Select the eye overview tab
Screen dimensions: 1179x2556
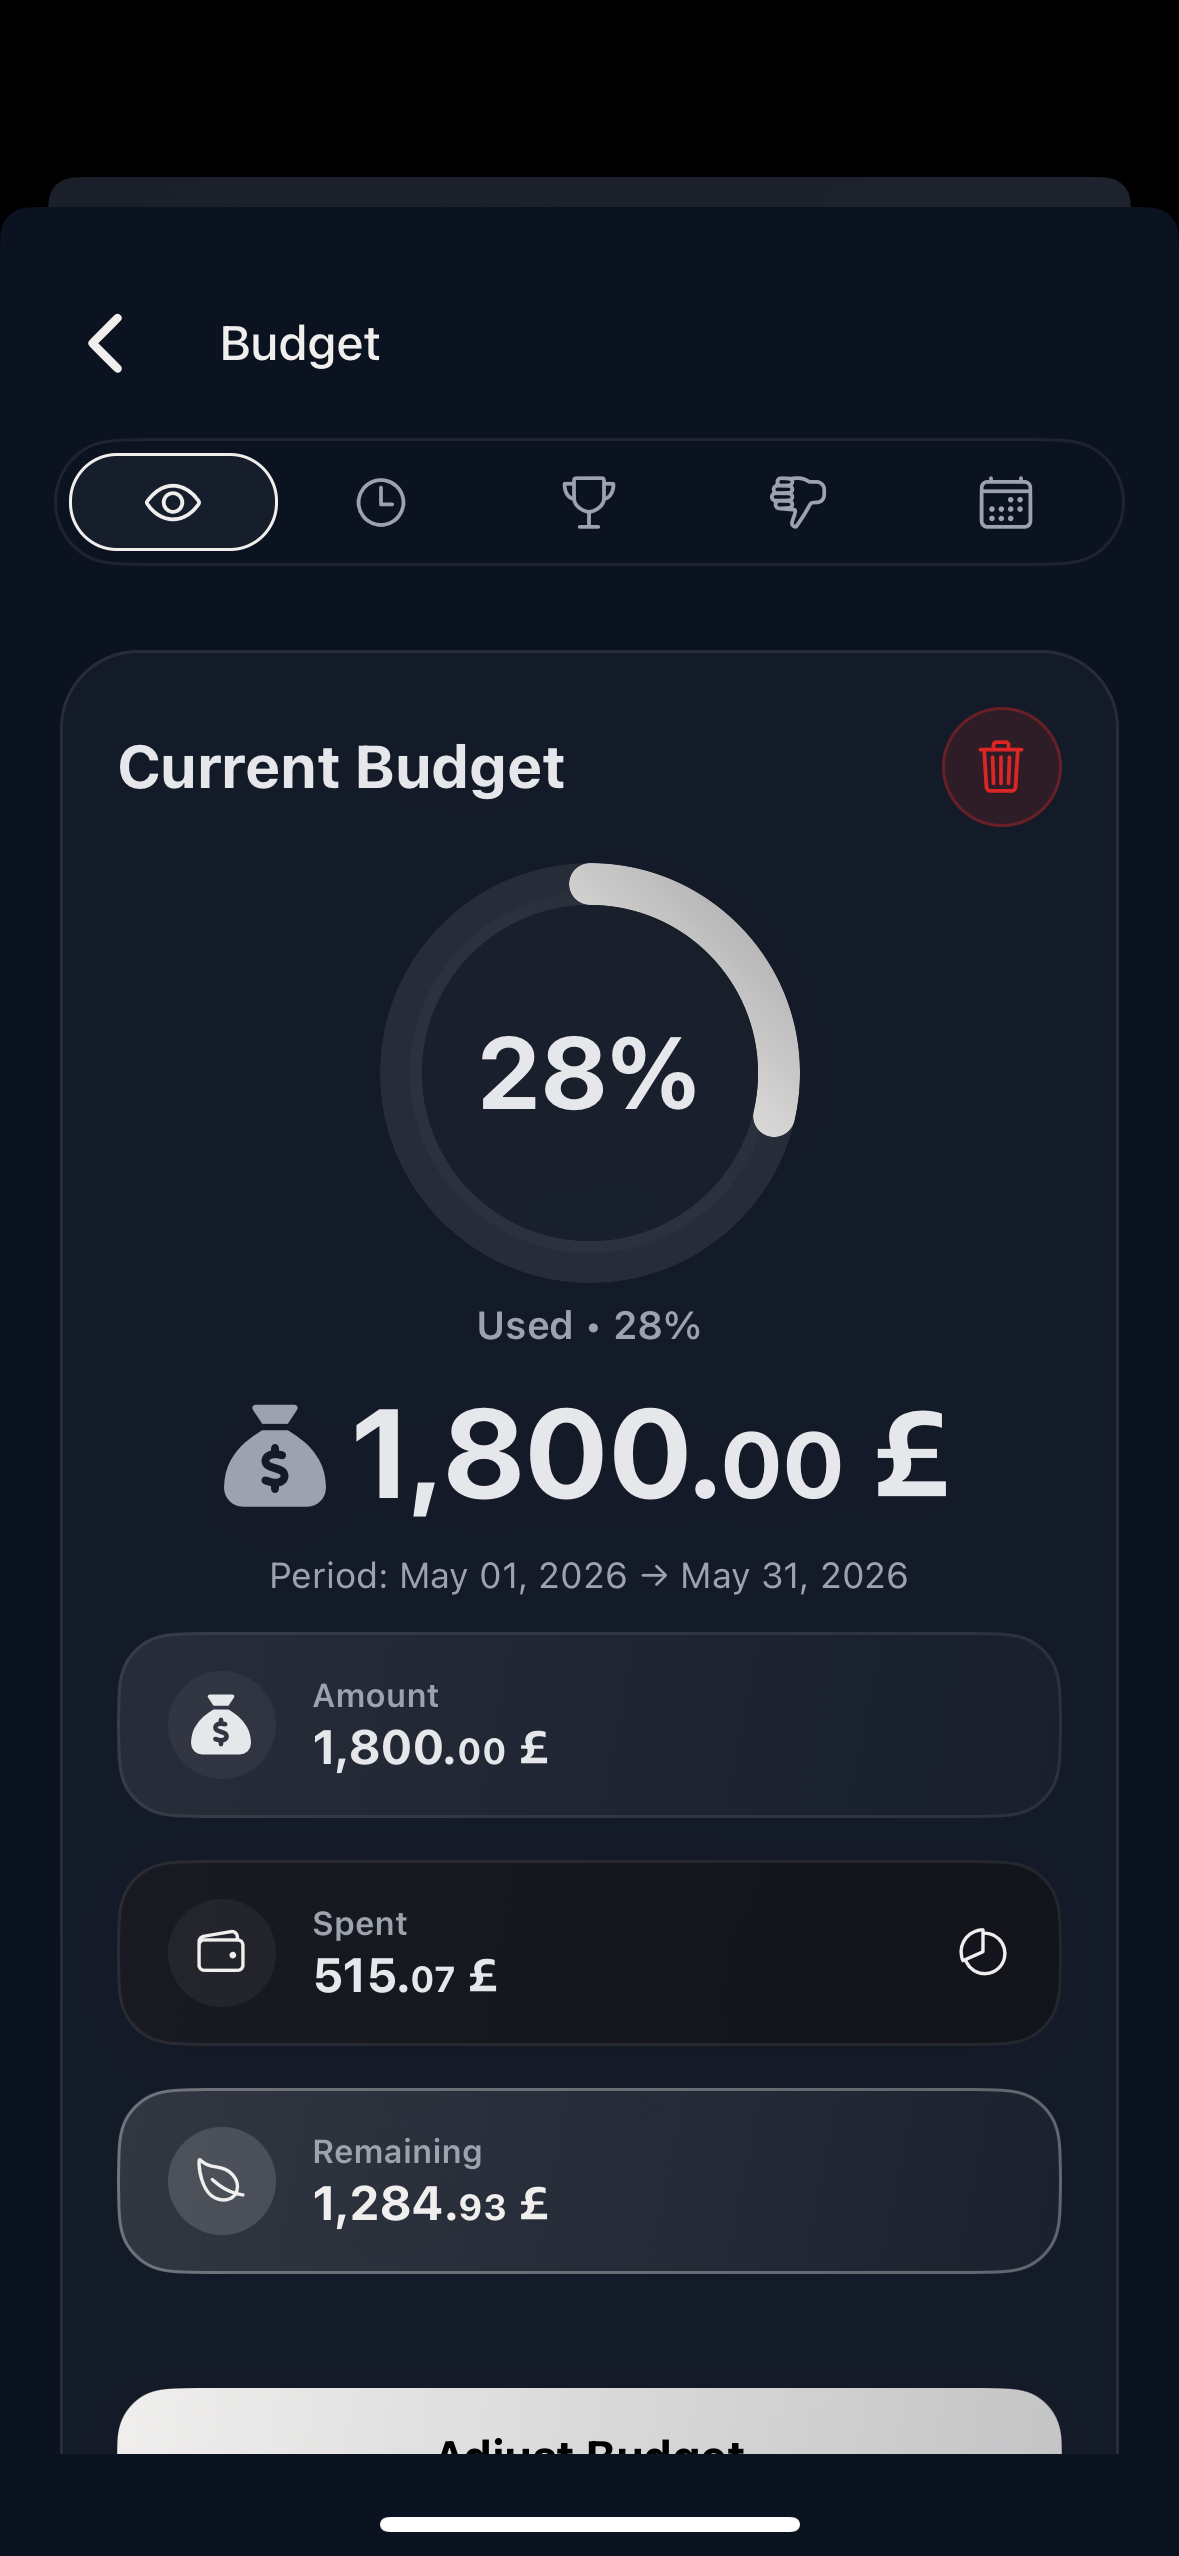[173, 502]
